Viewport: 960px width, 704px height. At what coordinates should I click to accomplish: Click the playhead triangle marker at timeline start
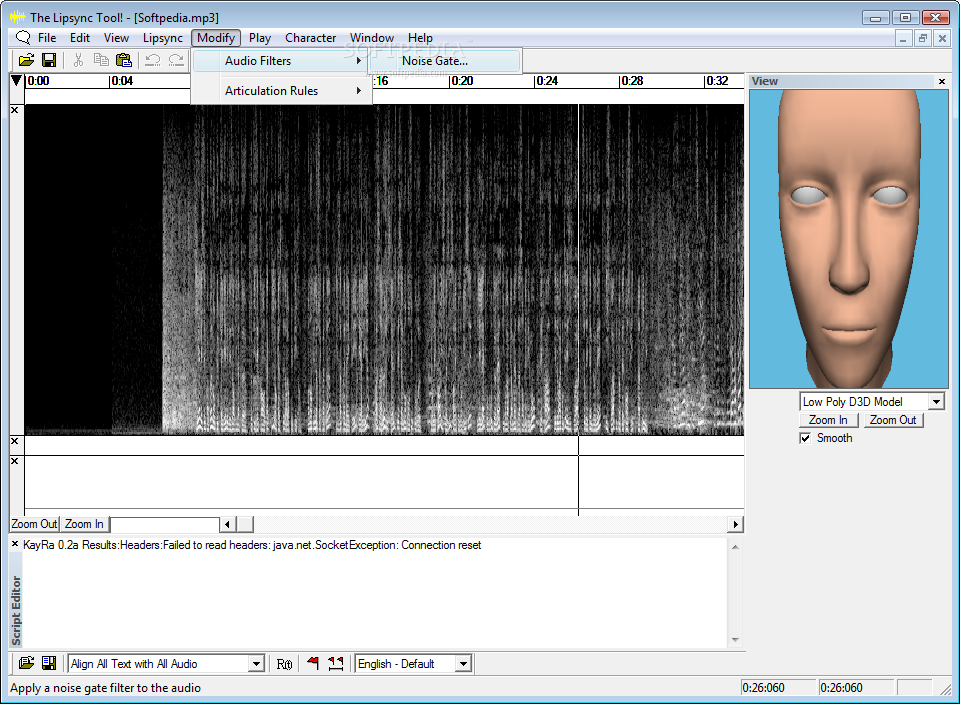pos(17,80)
